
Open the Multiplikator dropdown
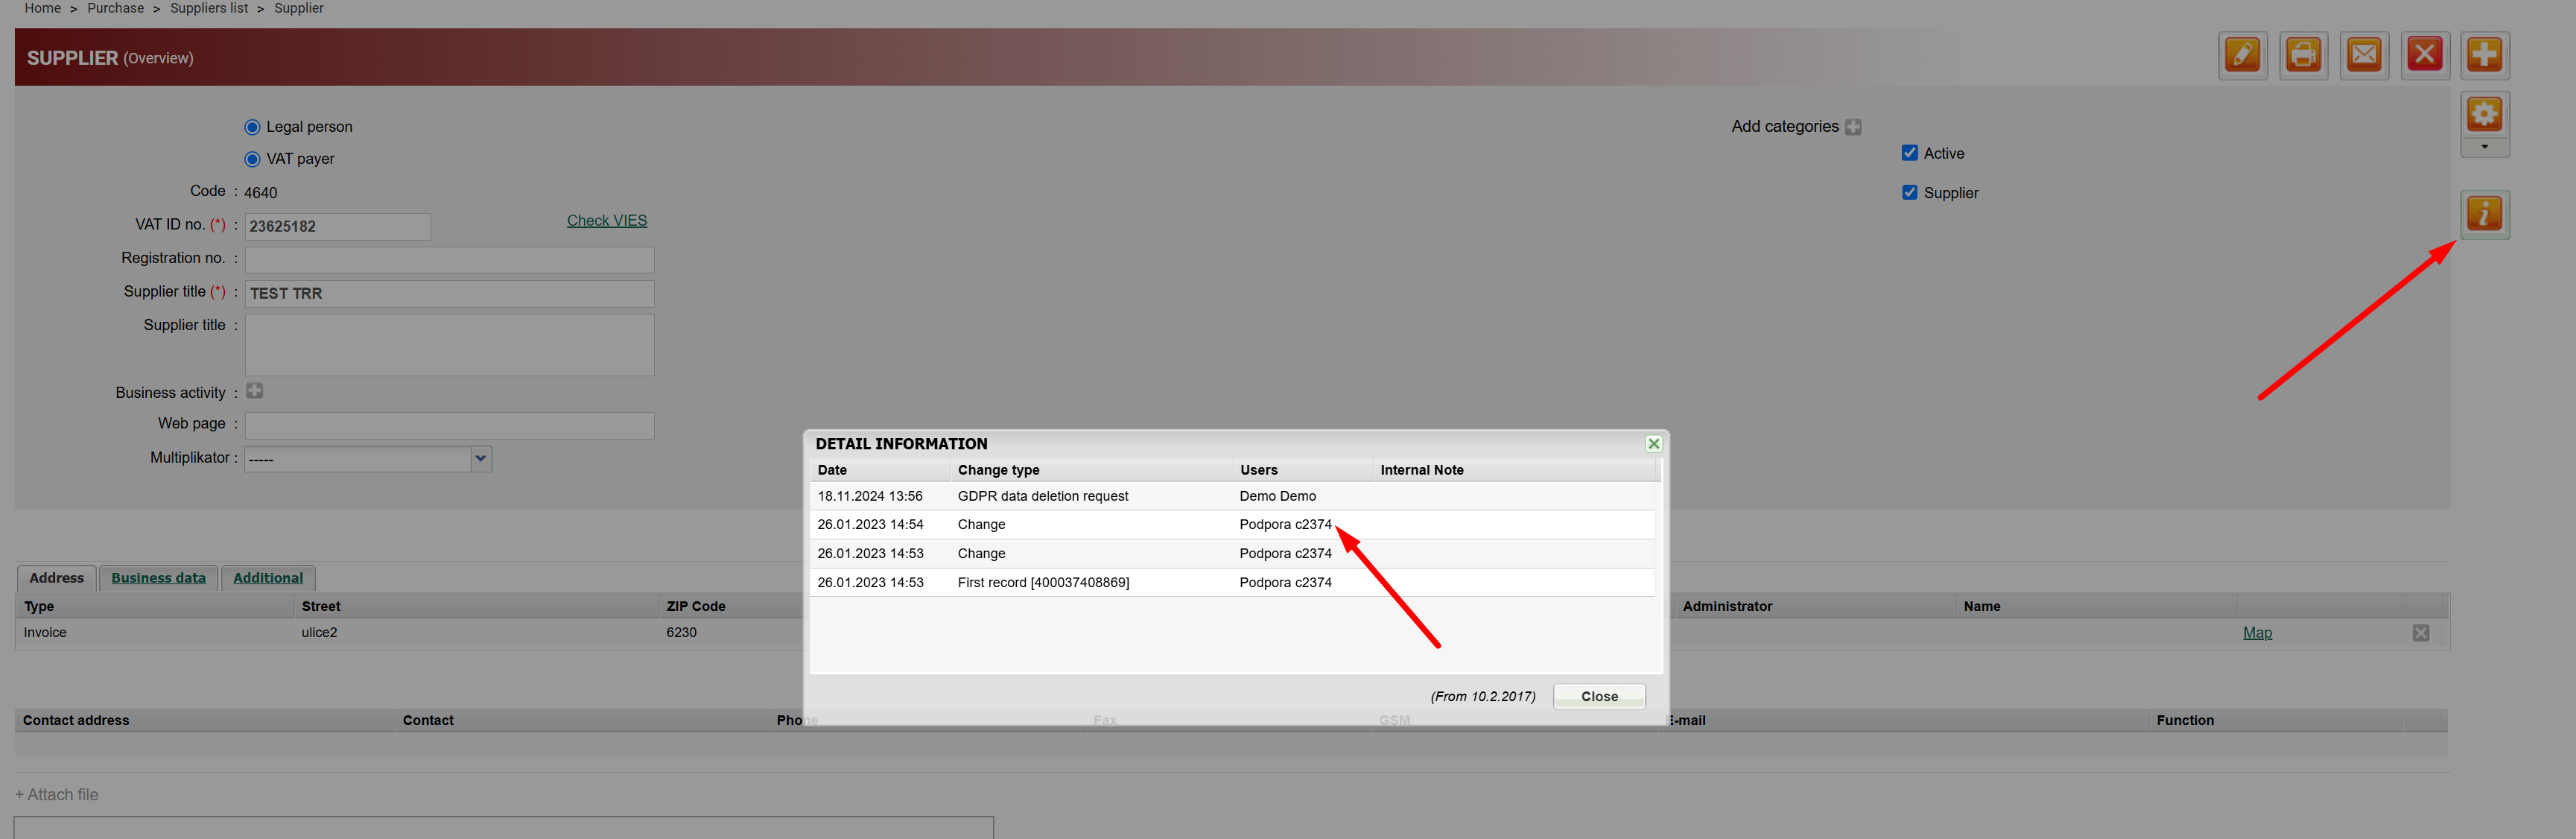(x=480, y=459)
